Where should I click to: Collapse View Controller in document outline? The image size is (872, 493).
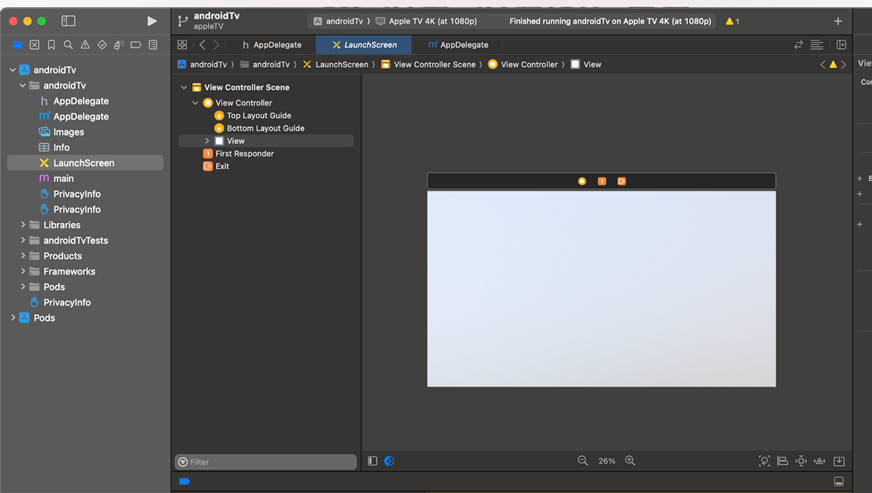[195, 103]
